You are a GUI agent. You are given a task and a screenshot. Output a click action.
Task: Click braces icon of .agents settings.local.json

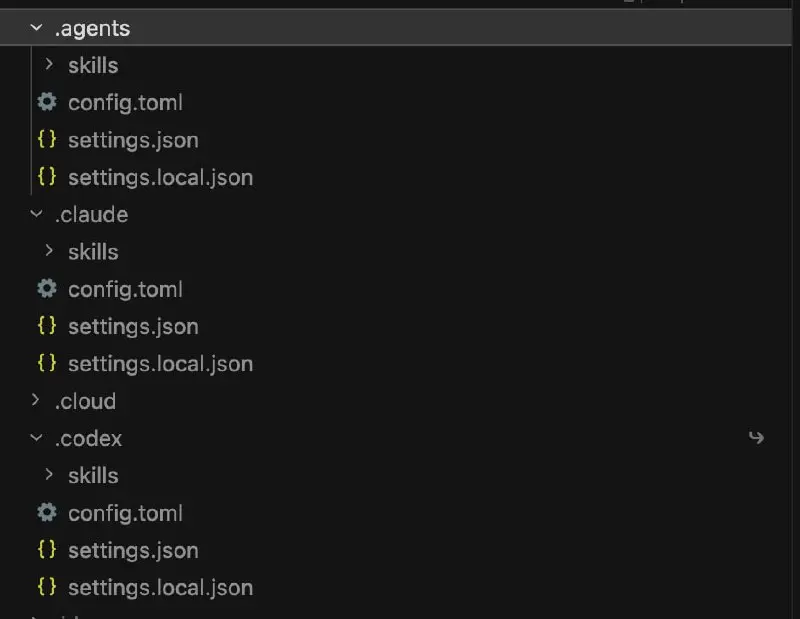tap(47, 177)
